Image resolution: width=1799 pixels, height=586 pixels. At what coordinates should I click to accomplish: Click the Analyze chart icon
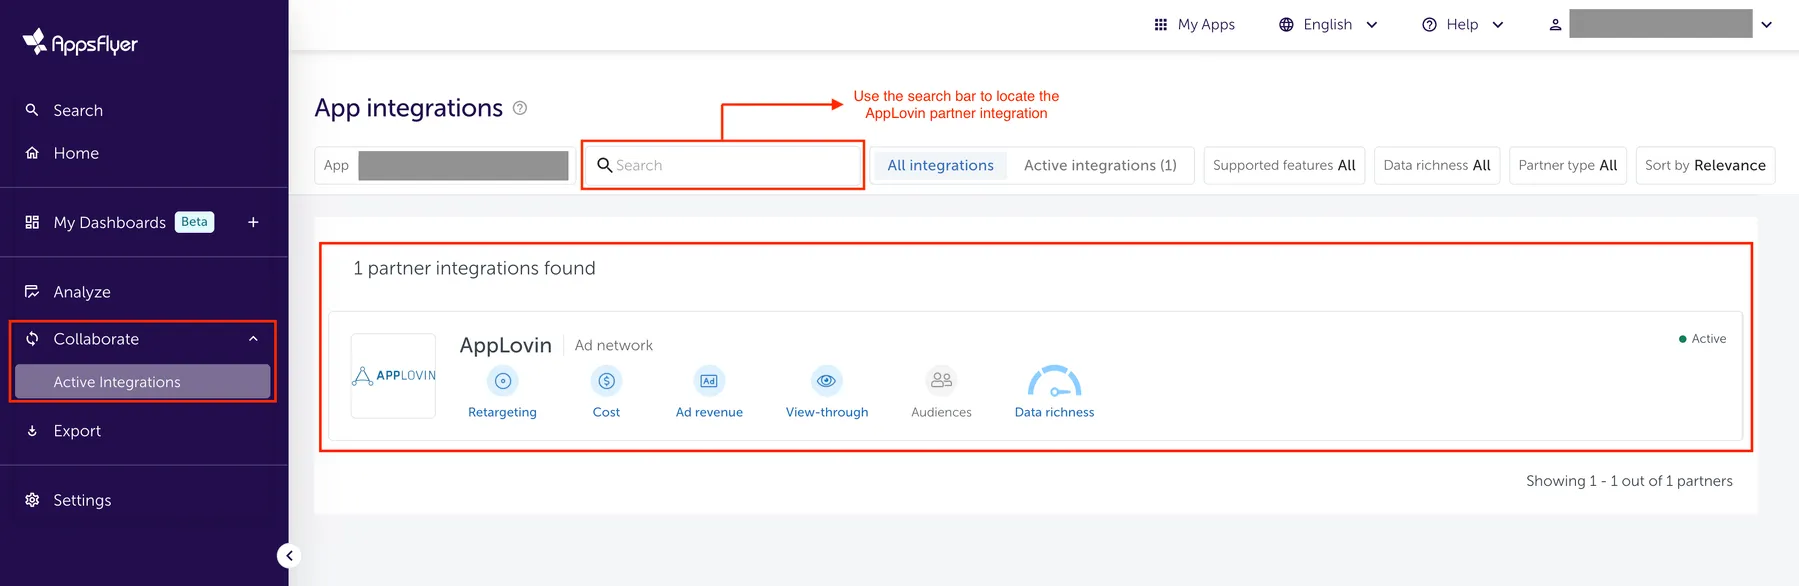point(32,292)
